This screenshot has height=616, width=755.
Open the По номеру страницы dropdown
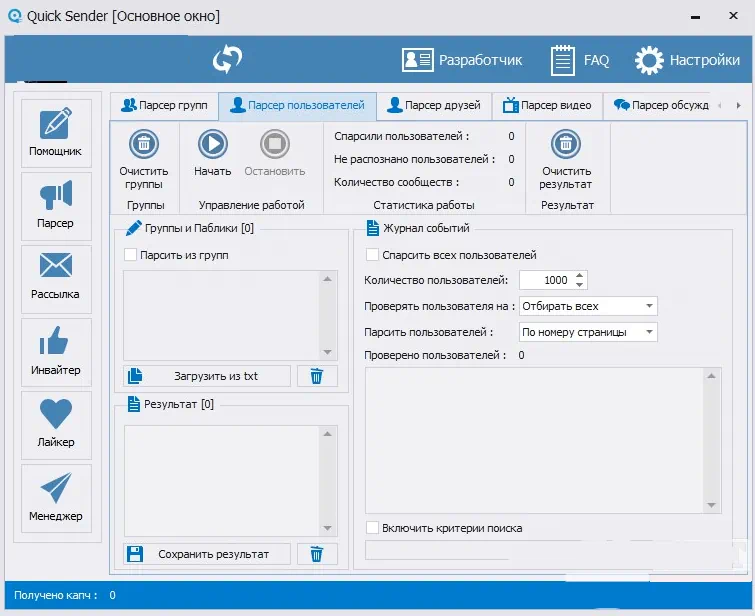click(x=588, y=332)
